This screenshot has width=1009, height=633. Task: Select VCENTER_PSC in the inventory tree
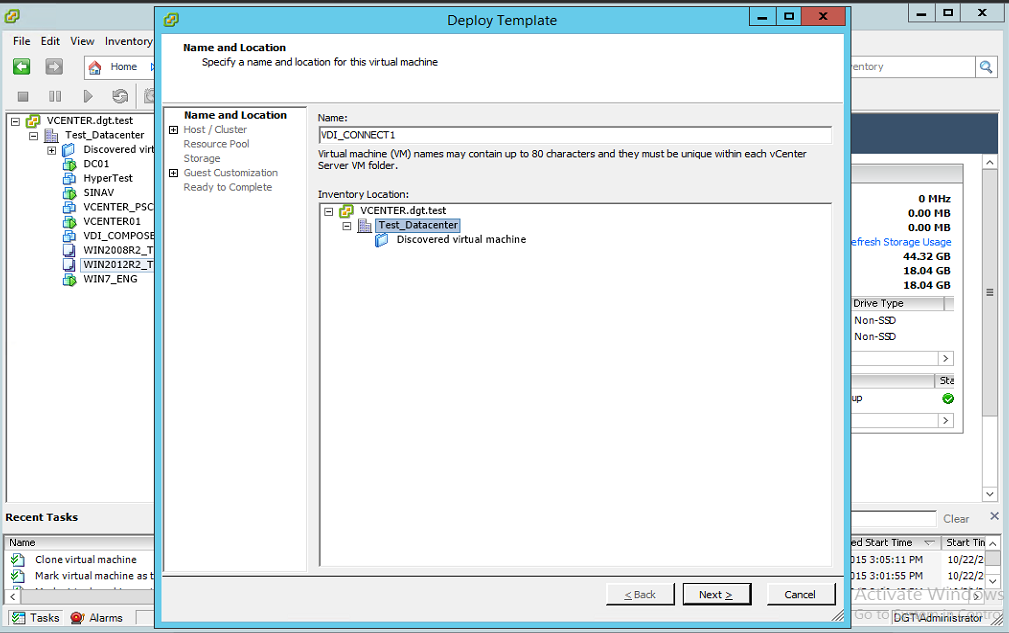[x=118, y=207]
